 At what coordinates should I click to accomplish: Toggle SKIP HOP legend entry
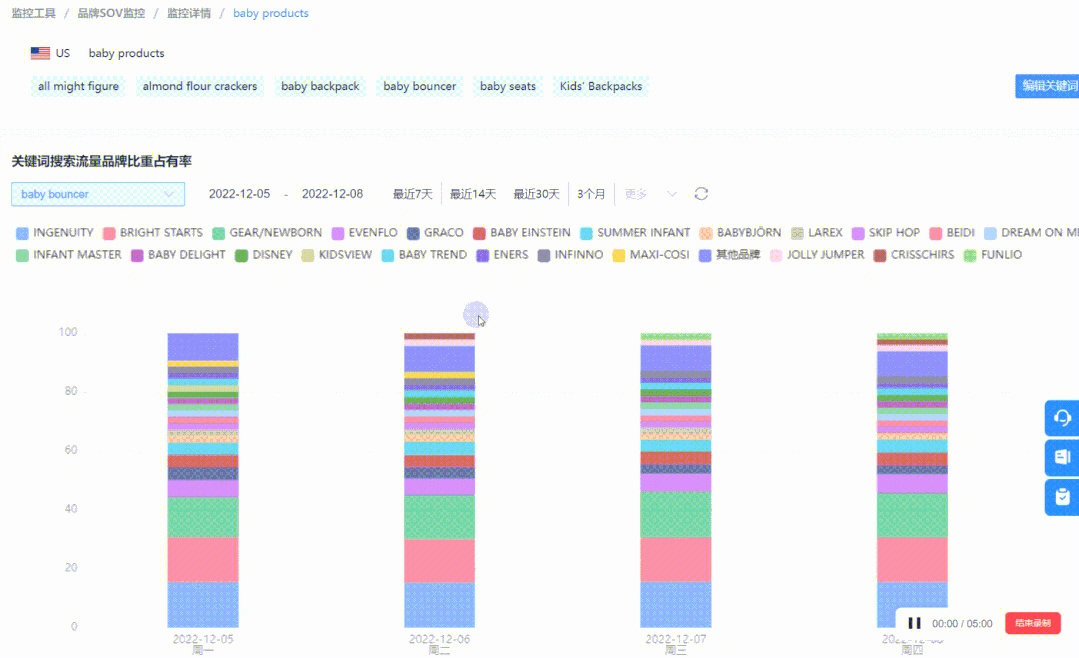click(886, 233)
